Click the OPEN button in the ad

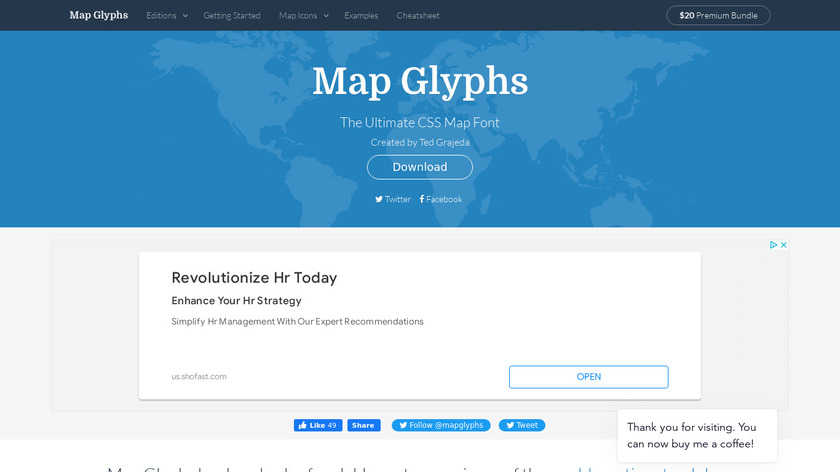[588, 377]
